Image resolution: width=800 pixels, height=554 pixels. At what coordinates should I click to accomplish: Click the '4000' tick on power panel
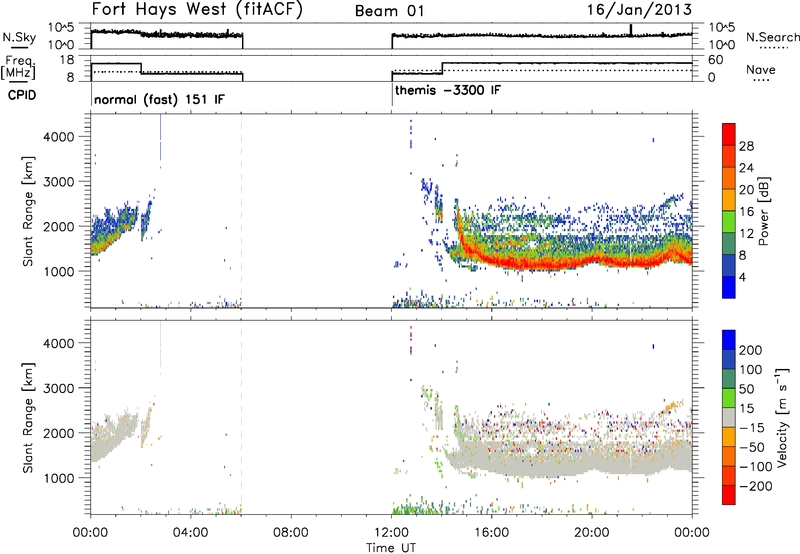tap(58, 137)
